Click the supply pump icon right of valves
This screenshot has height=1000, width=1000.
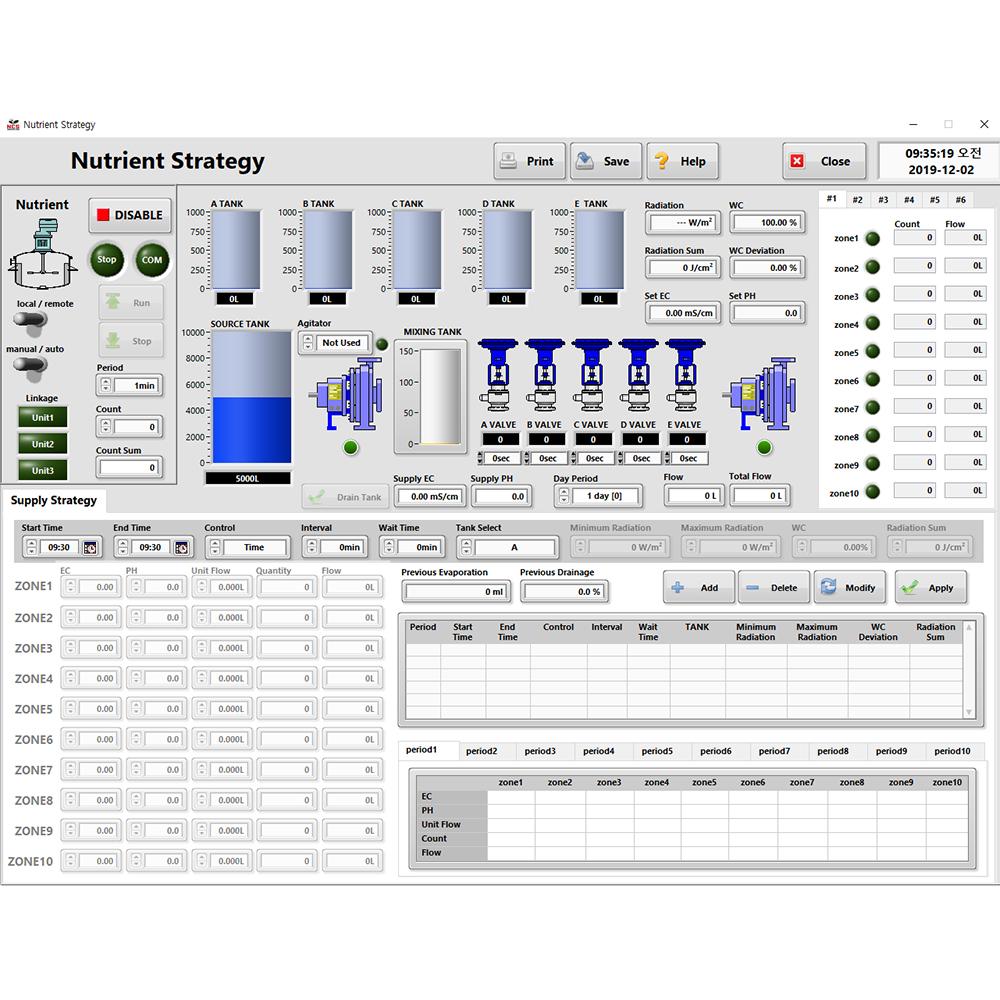(762, 396)
